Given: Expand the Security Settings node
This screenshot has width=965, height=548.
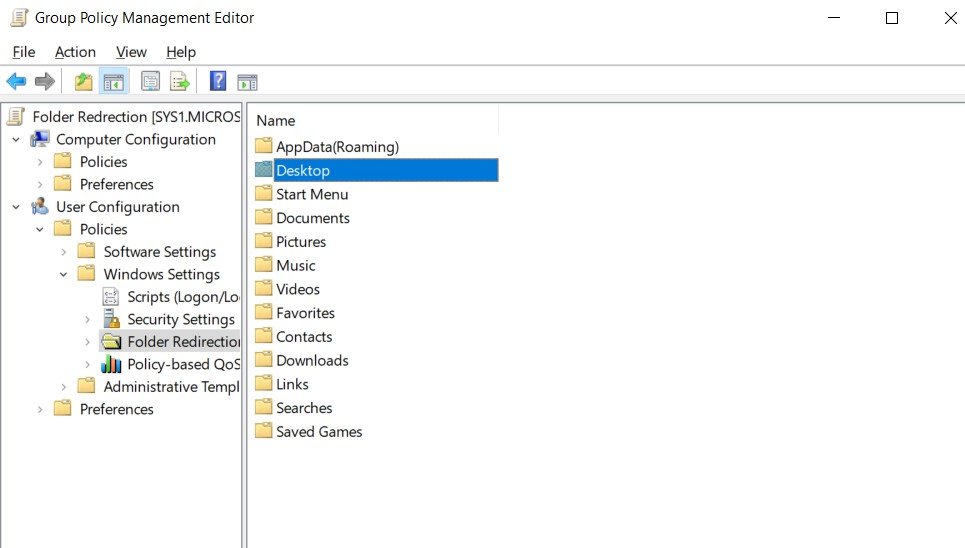Looking at the screenshot, I should (x=87, y=320).
